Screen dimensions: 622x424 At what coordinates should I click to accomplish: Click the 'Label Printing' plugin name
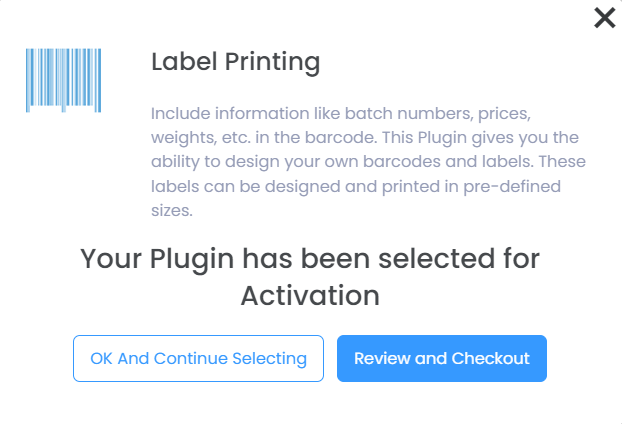pos(235,62)
